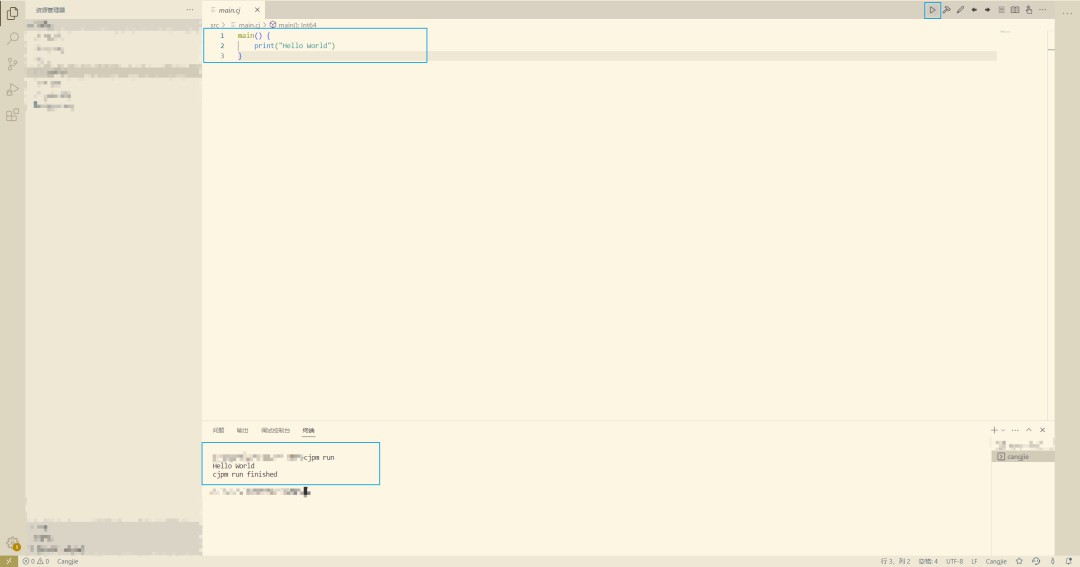
Task: Select the main.cj editor tab
Action: click(229, 10)
